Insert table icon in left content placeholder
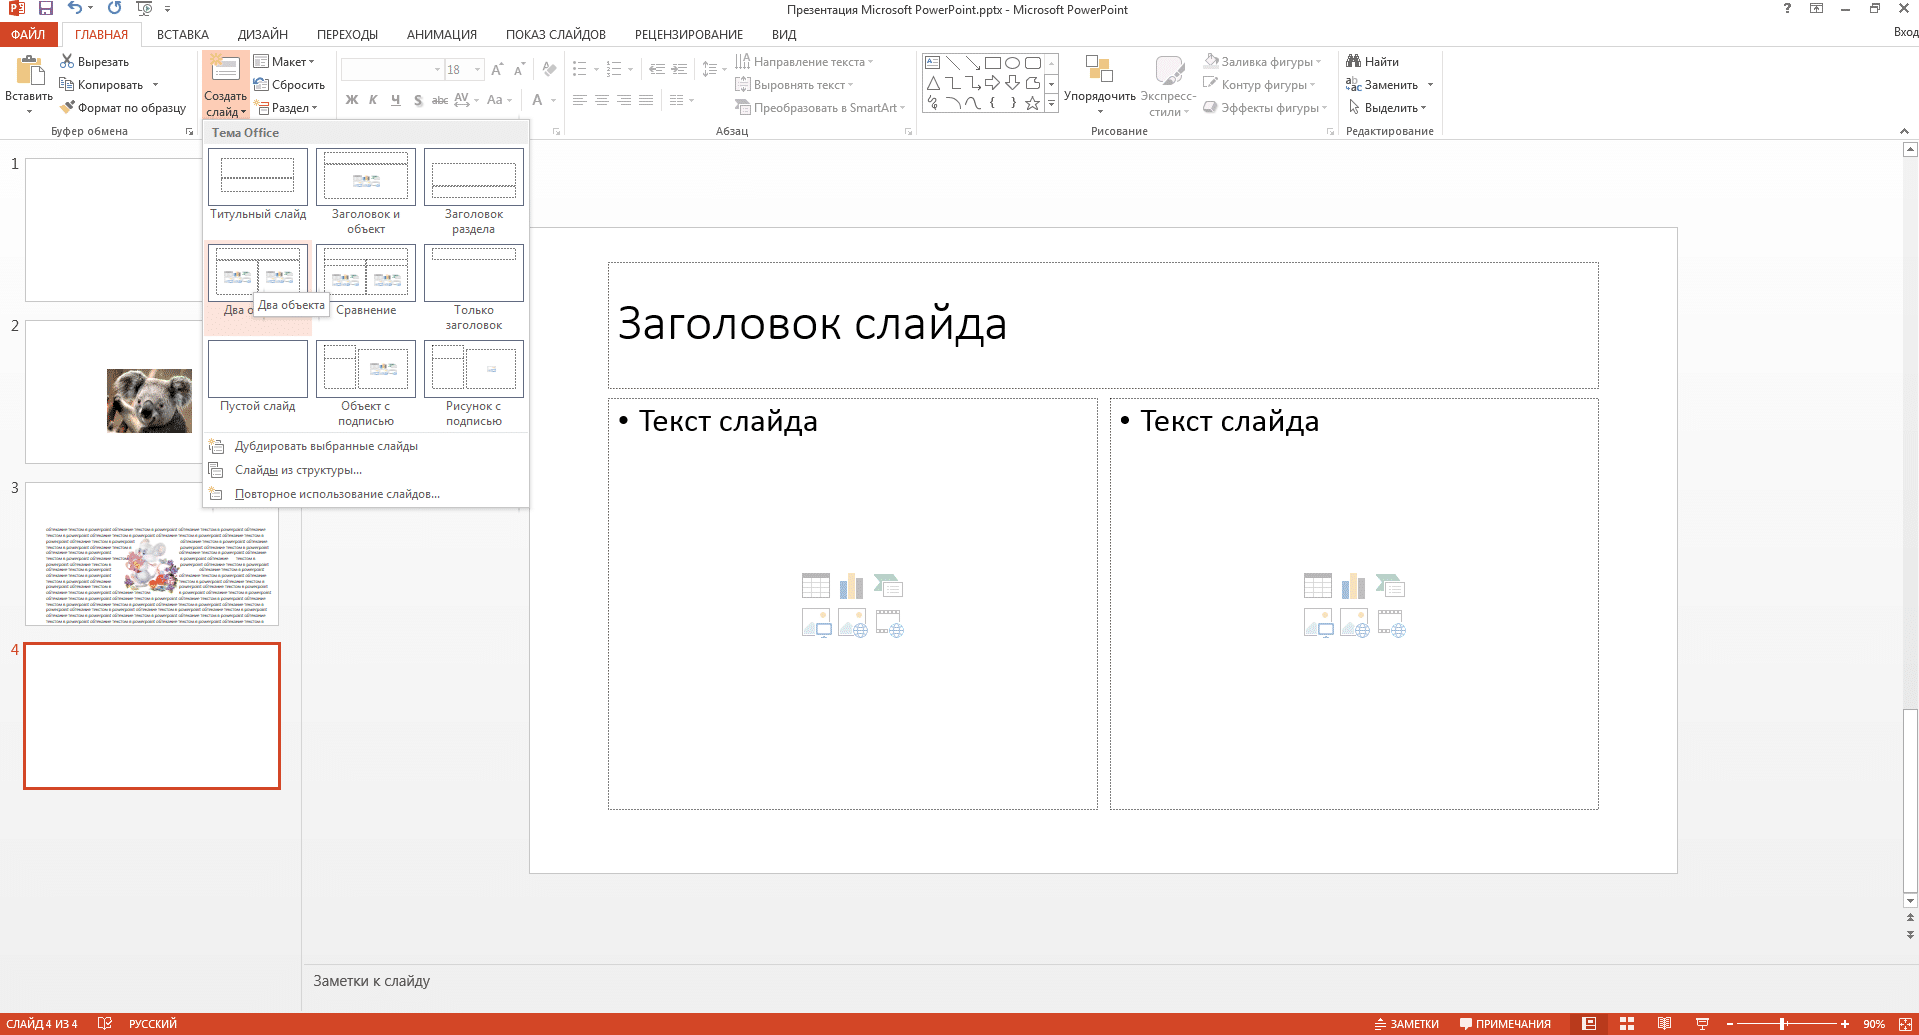The width and height of the screenshot is (1919, 1035). [x=816, y=586]
